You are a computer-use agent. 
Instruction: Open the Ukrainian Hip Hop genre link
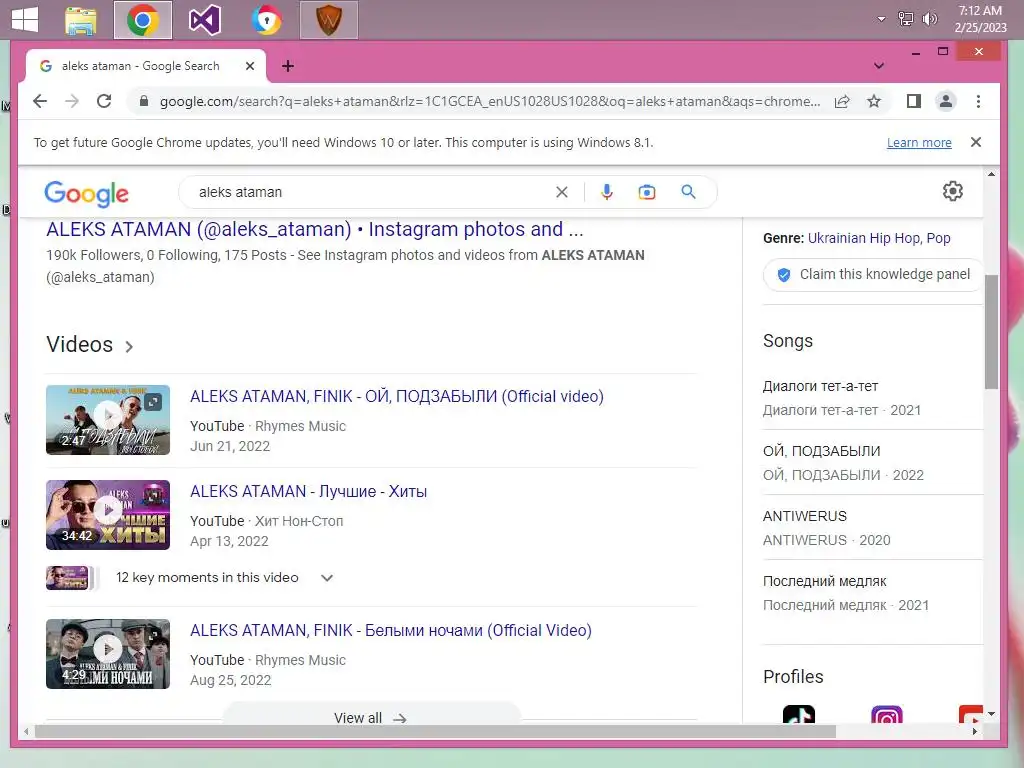coord(864,238)
